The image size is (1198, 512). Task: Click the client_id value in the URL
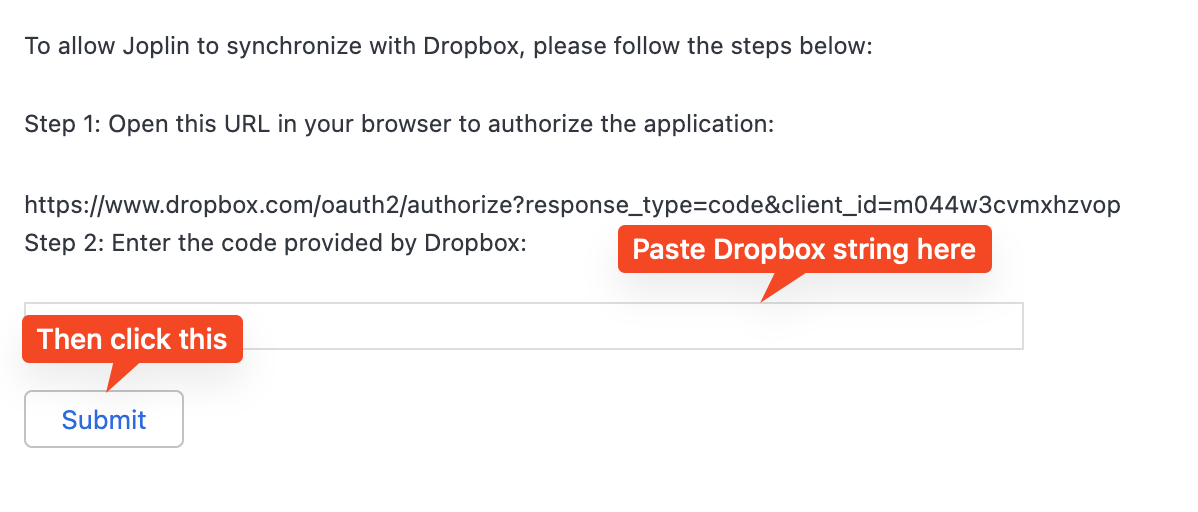click(1027, 205)
